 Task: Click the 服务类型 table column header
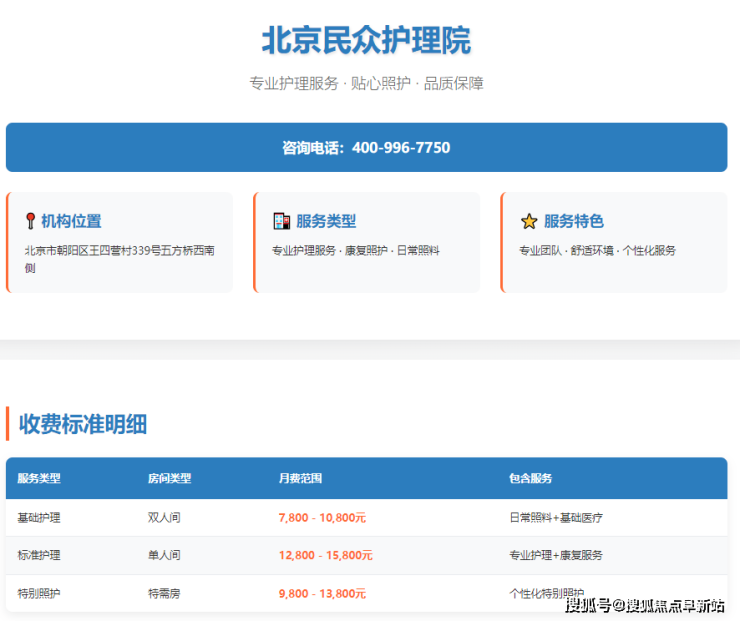[x=39, y=478]
